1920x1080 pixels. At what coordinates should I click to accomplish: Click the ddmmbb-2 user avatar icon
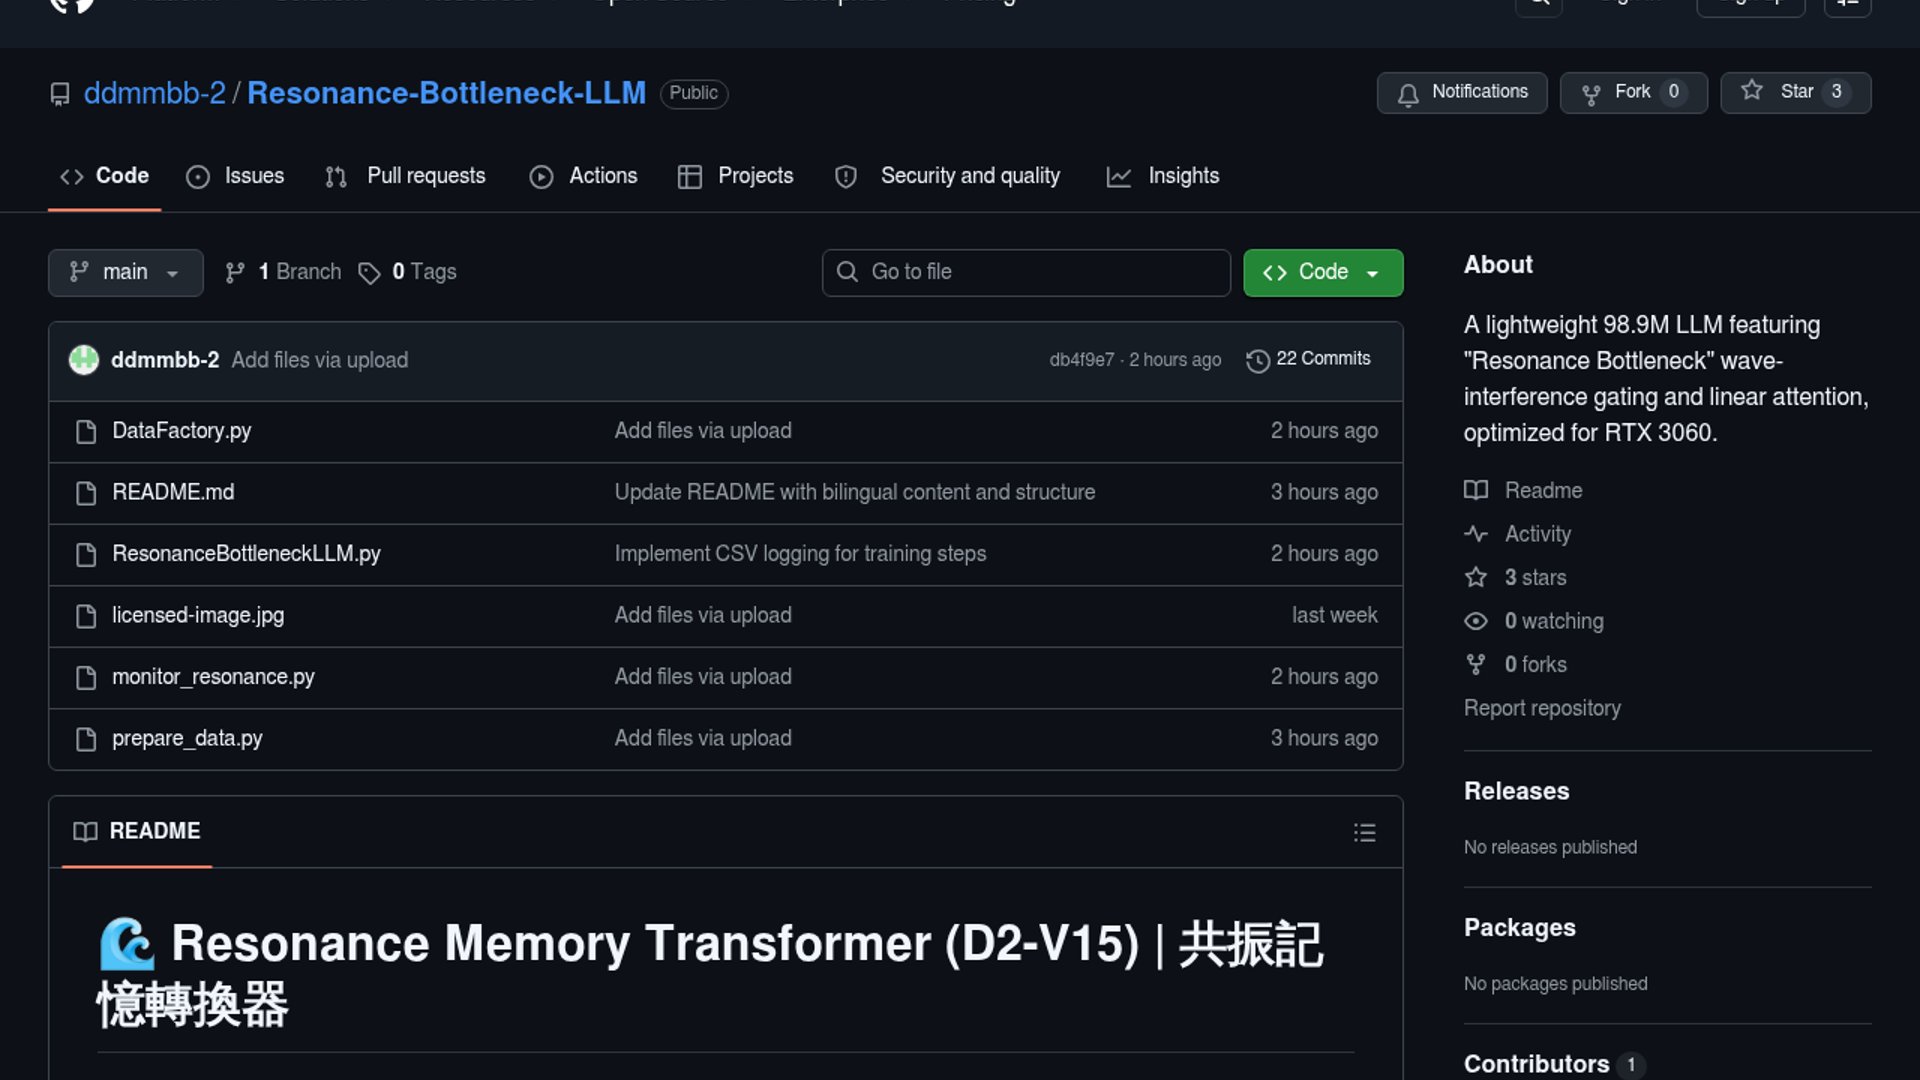click(x=84, y=360)
